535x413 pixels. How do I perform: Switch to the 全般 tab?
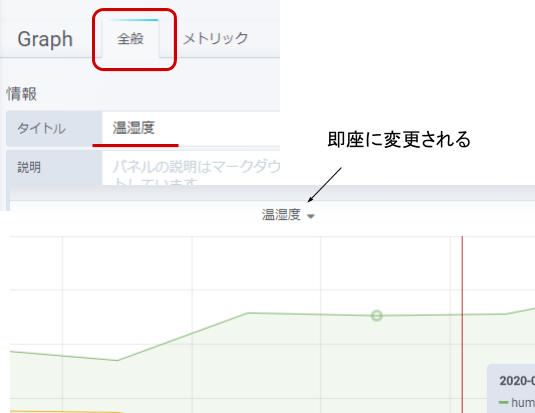click(x=130, y=39)
